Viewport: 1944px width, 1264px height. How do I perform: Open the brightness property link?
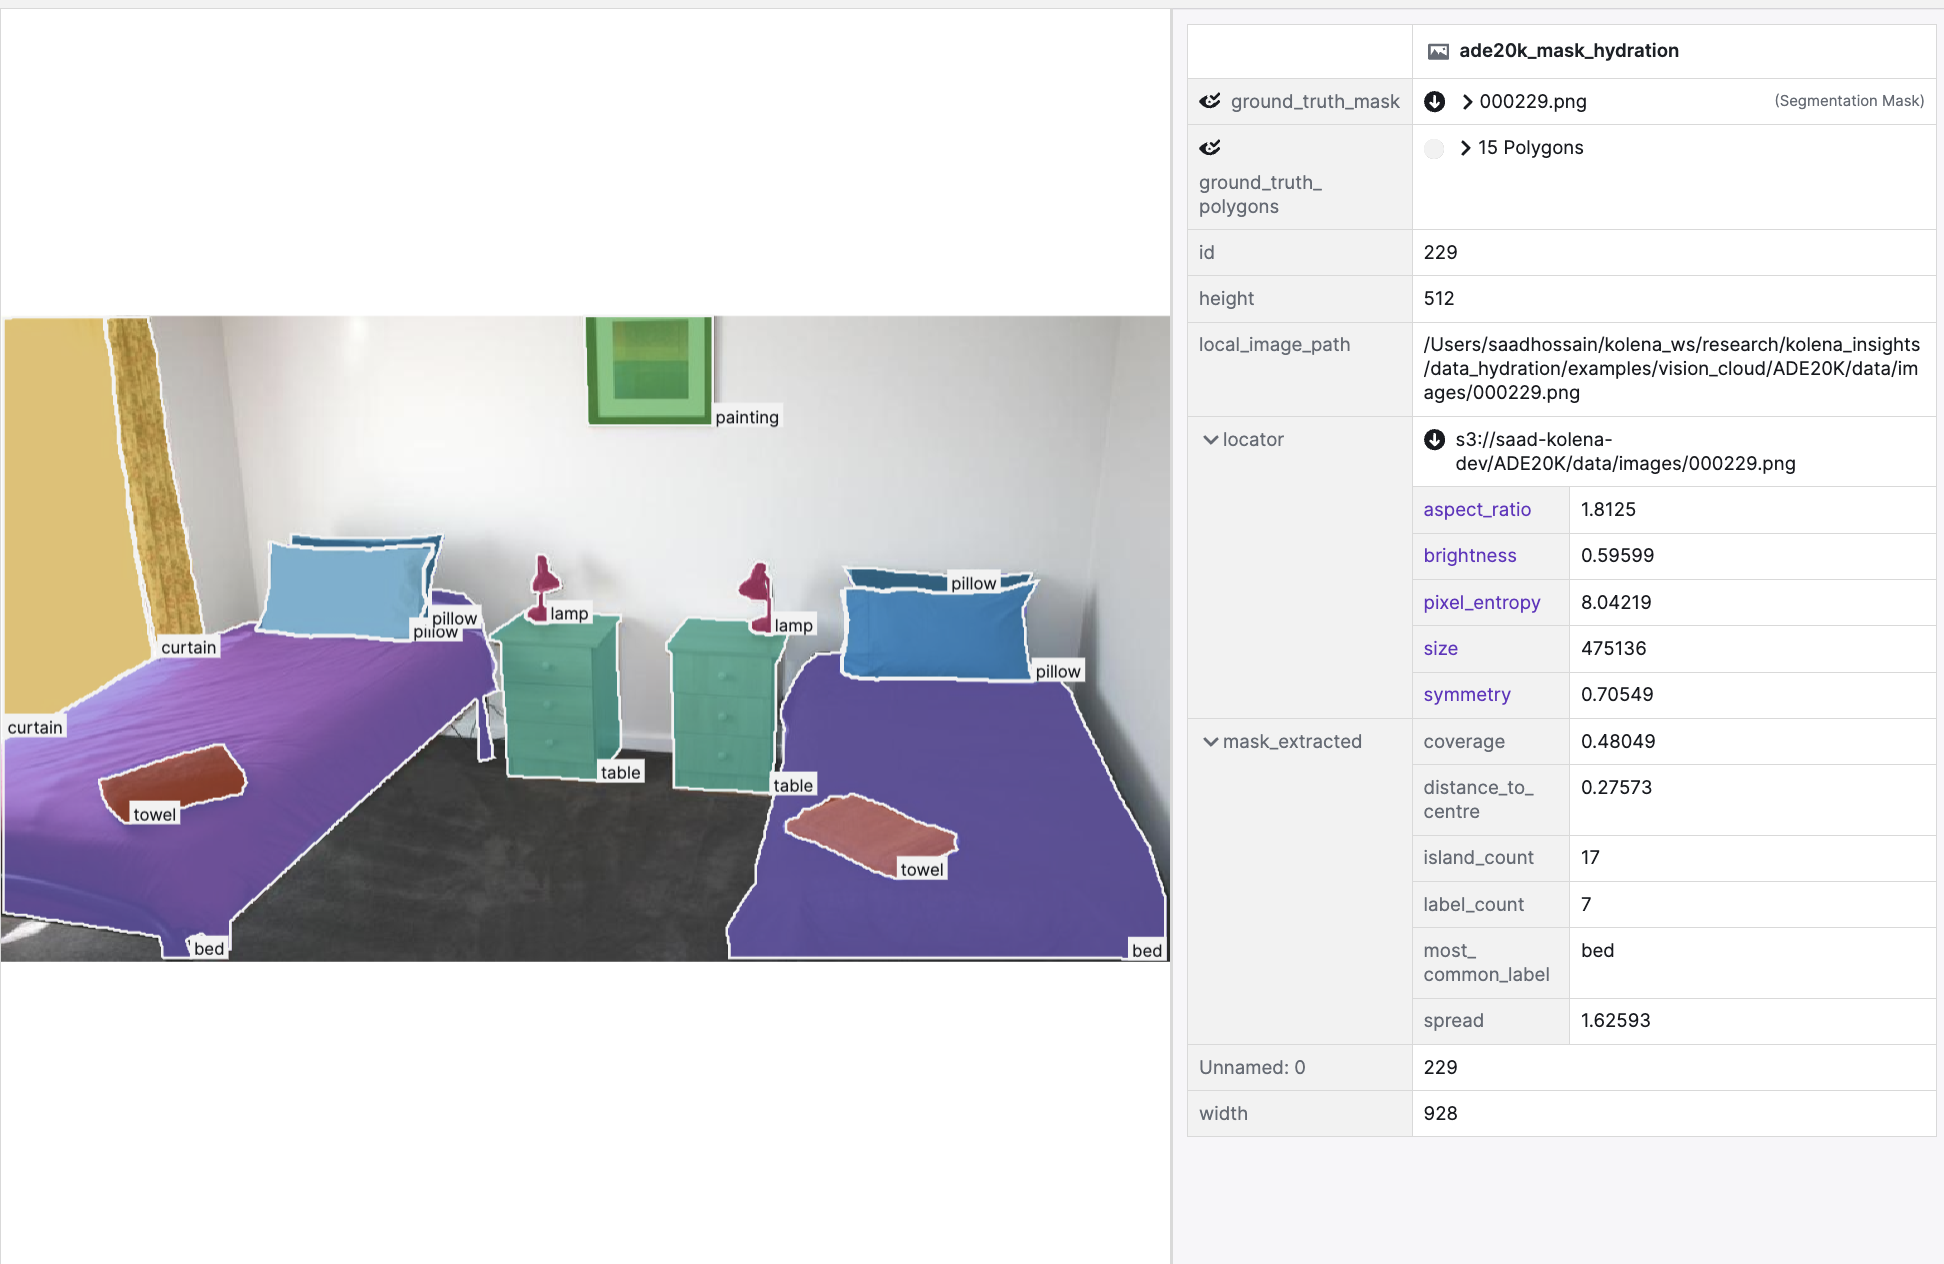tap(1469, 556)
